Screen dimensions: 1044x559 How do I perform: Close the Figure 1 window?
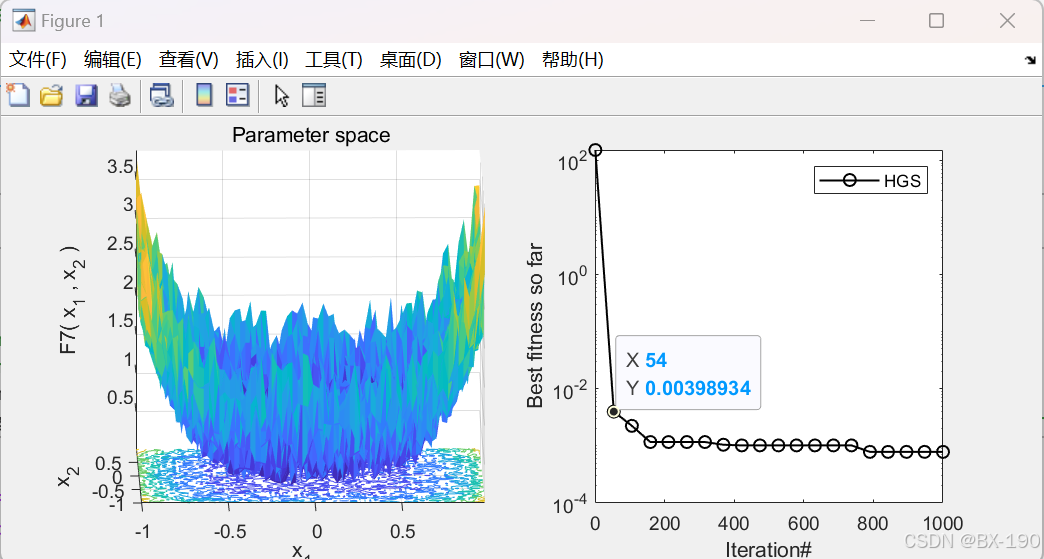(1007, 21)
